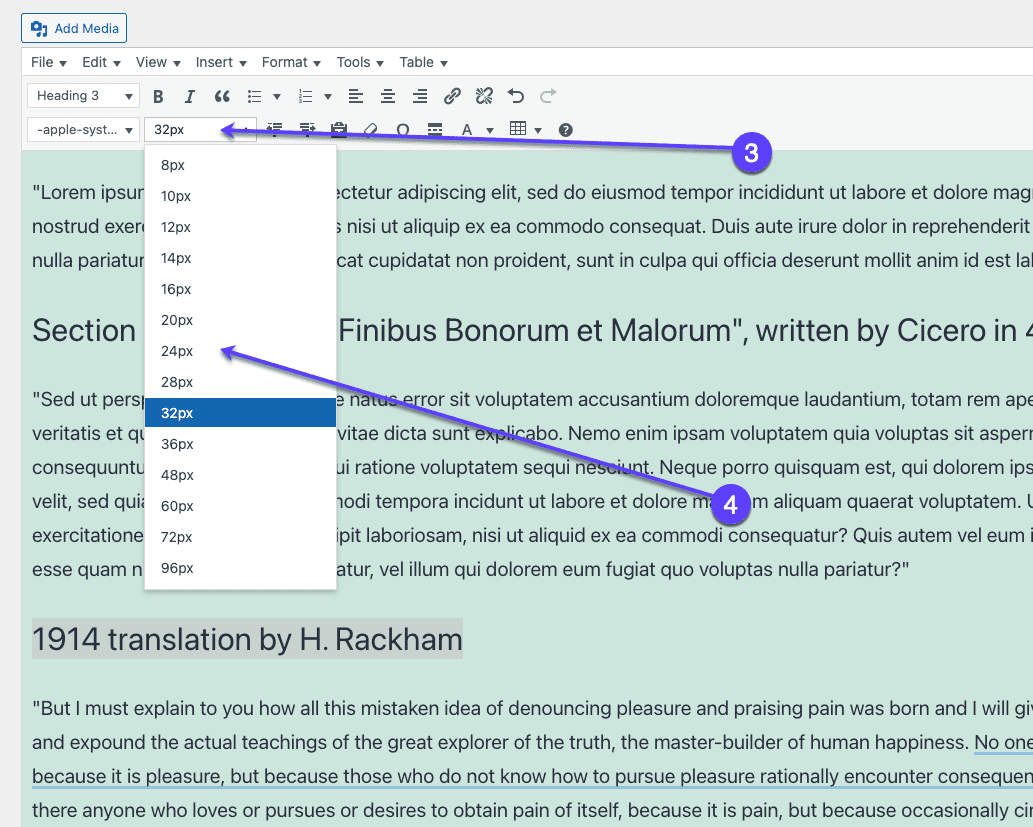
Task: Open the Format menu
Action: [291, 63]
